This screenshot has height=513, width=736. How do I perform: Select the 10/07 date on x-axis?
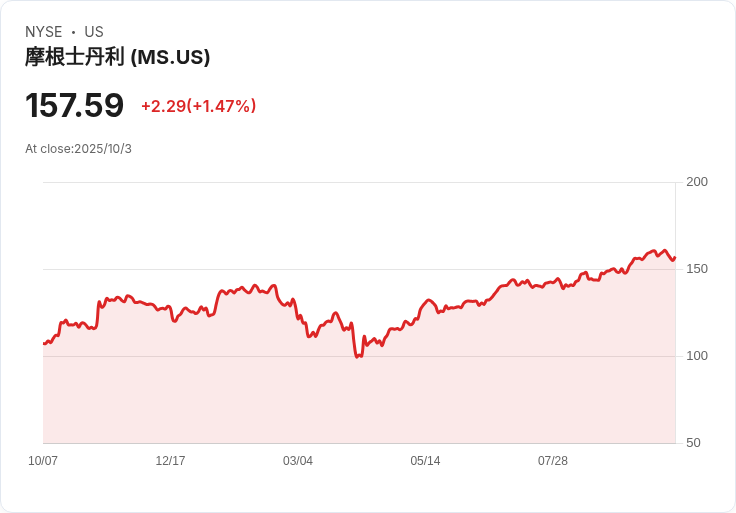[x=43, y=461]
